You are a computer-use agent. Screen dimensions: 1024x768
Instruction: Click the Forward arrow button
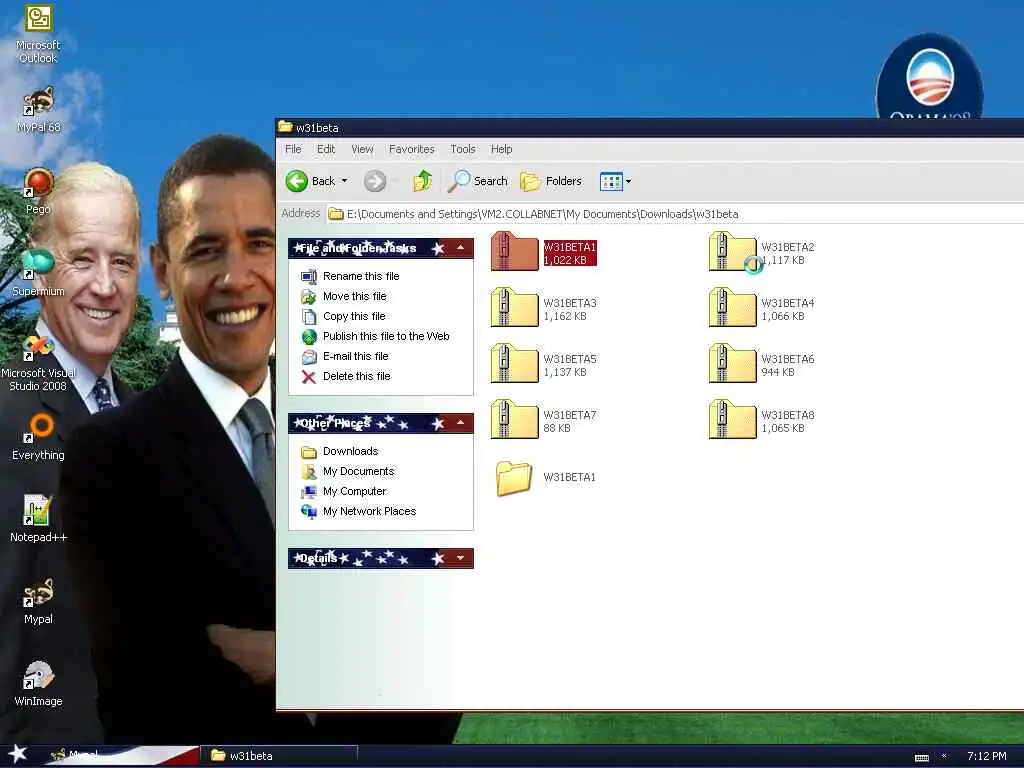(375, 181)
